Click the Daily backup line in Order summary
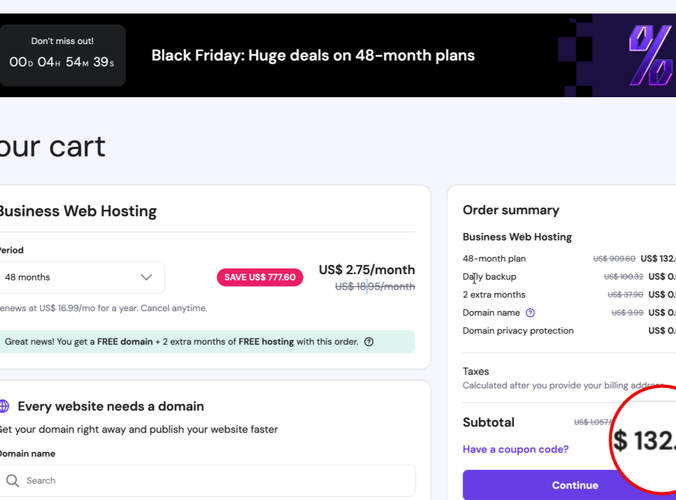Viewport: 676px width, 500px height. (x=489, y=277)
